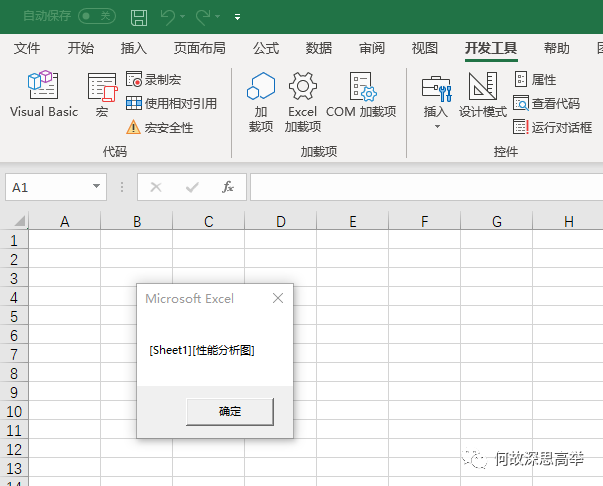Undo the last action
603x486 pixels.
[x=168, y=17]
